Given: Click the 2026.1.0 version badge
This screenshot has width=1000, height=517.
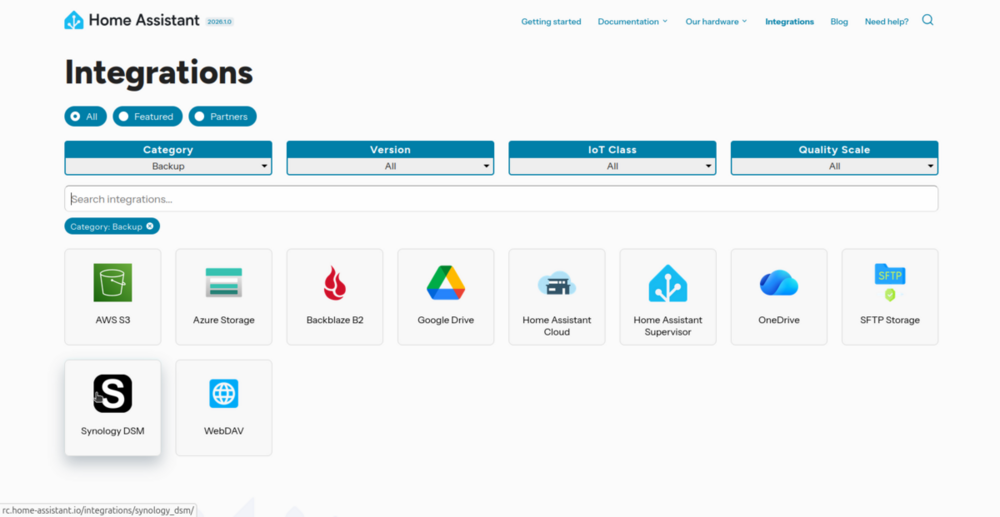Looking at the screenshot, I should pos(220,22).
